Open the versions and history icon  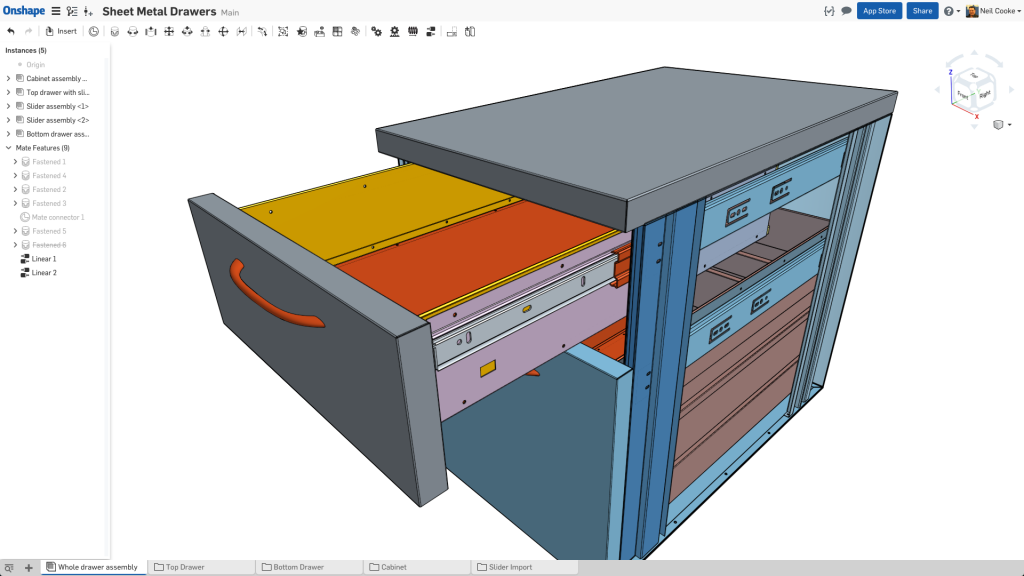click(72, 11)
